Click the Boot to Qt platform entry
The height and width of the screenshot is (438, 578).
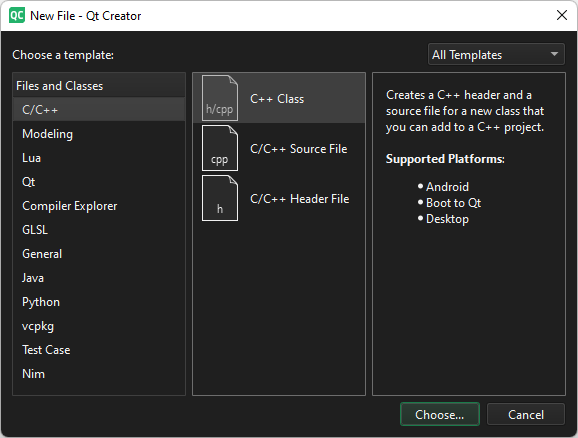pyautogui.click(x=453, y=203)
